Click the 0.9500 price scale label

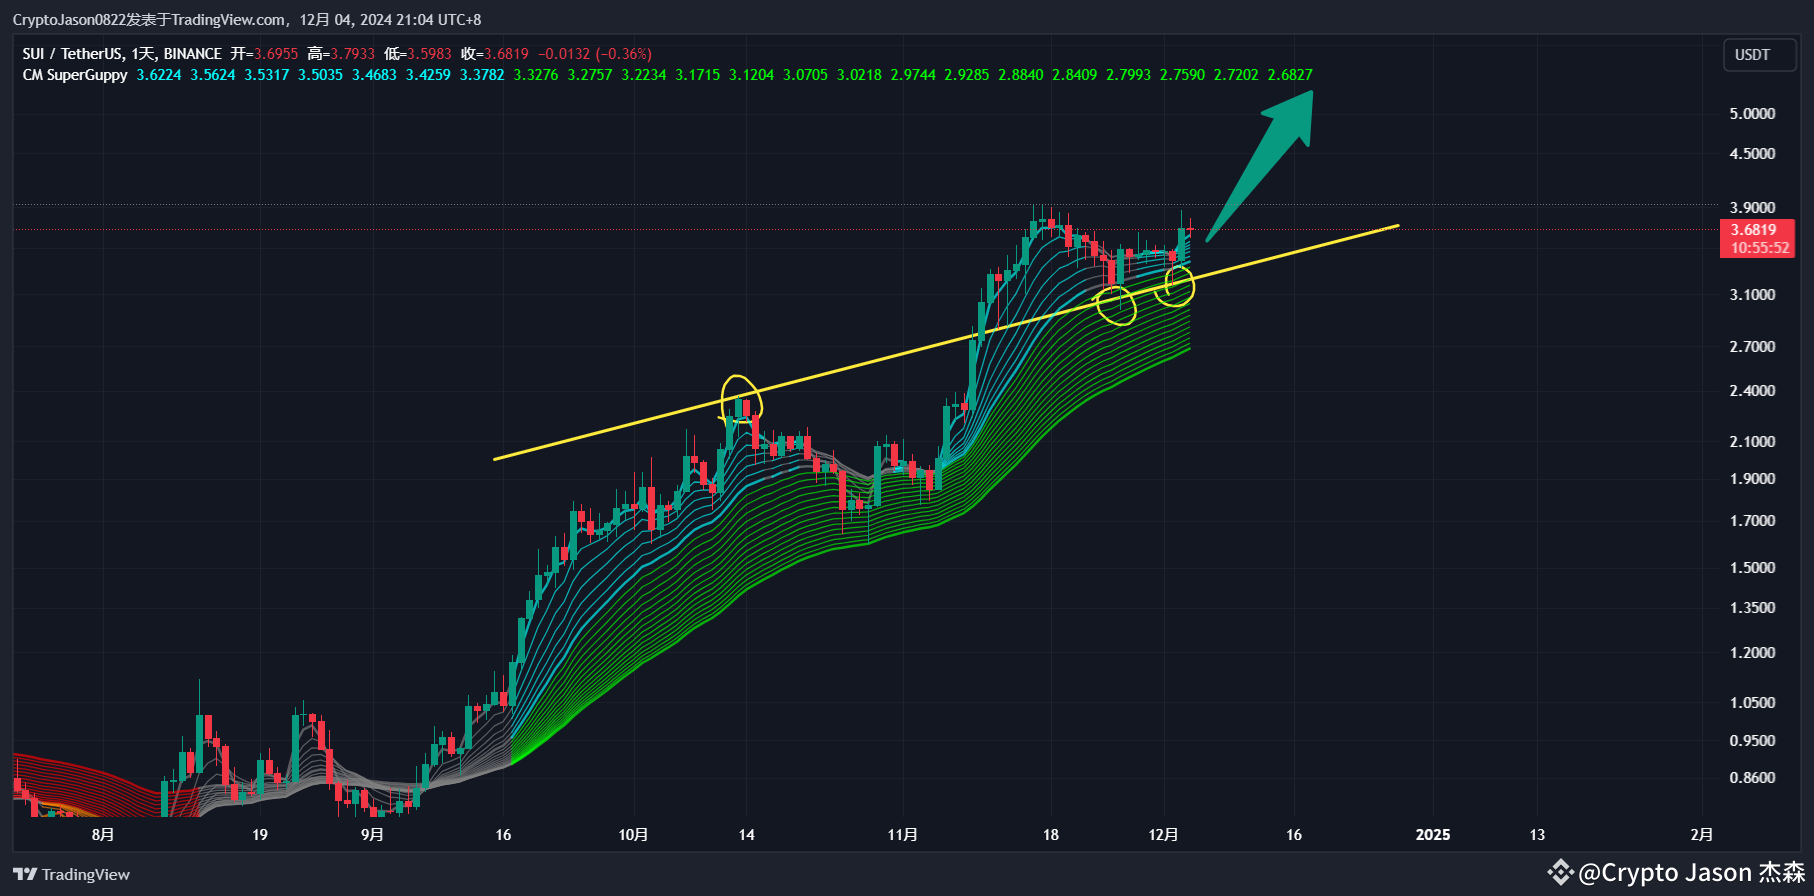[1752, 741]
